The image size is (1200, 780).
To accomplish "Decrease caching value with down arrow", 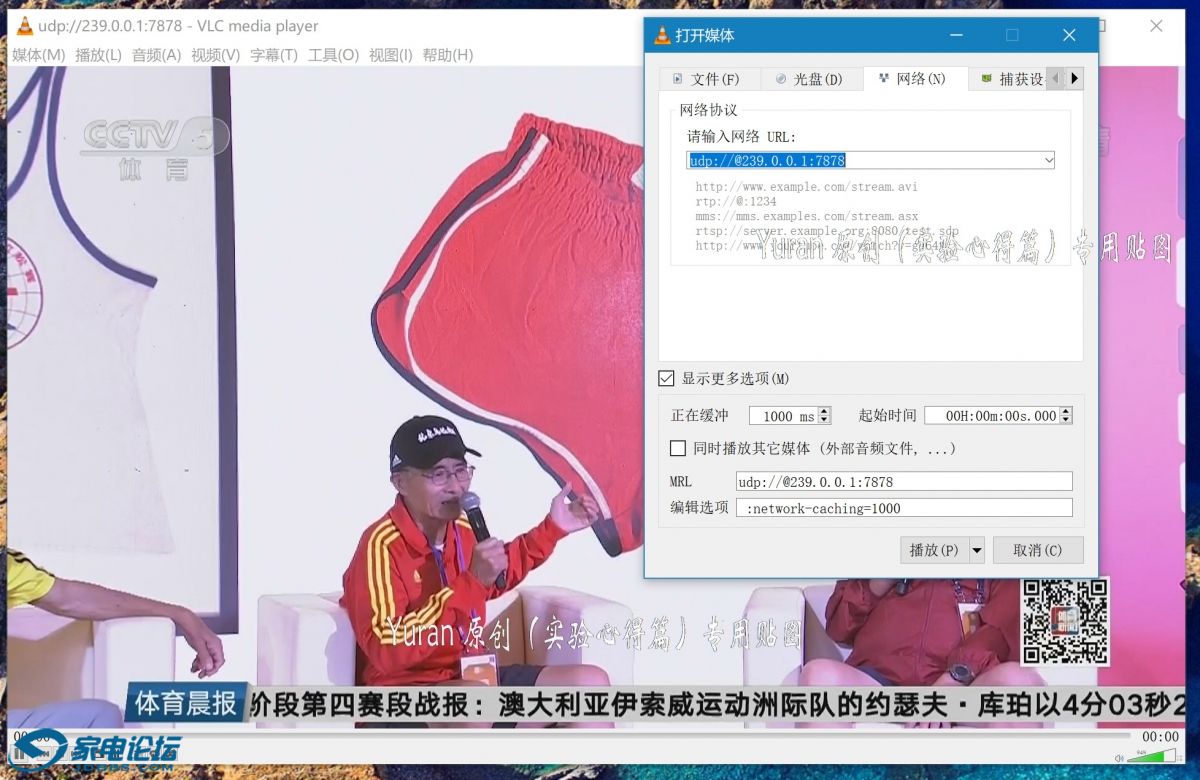I will click(824, 420).
